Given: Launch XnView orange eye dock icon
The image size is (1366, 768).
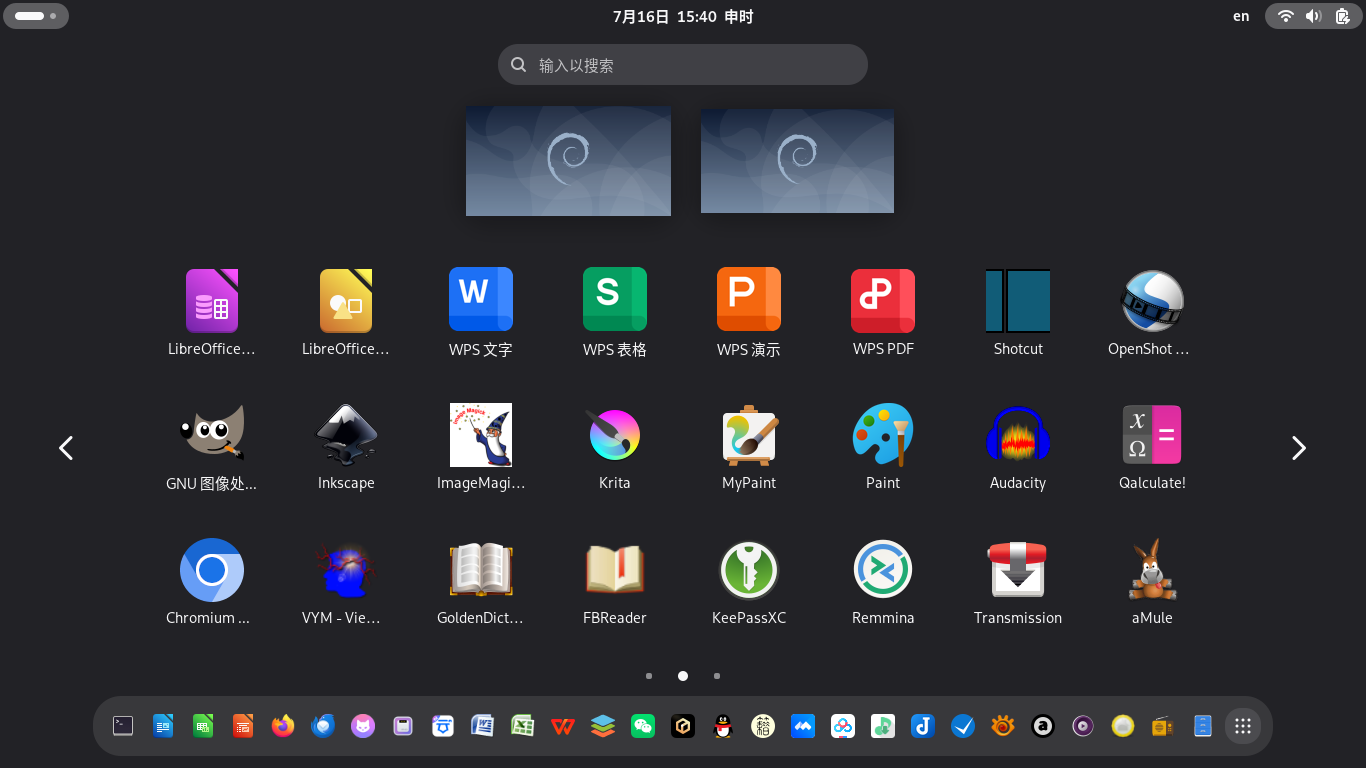Looking at the screenshot, I should tap(1003, 726).
